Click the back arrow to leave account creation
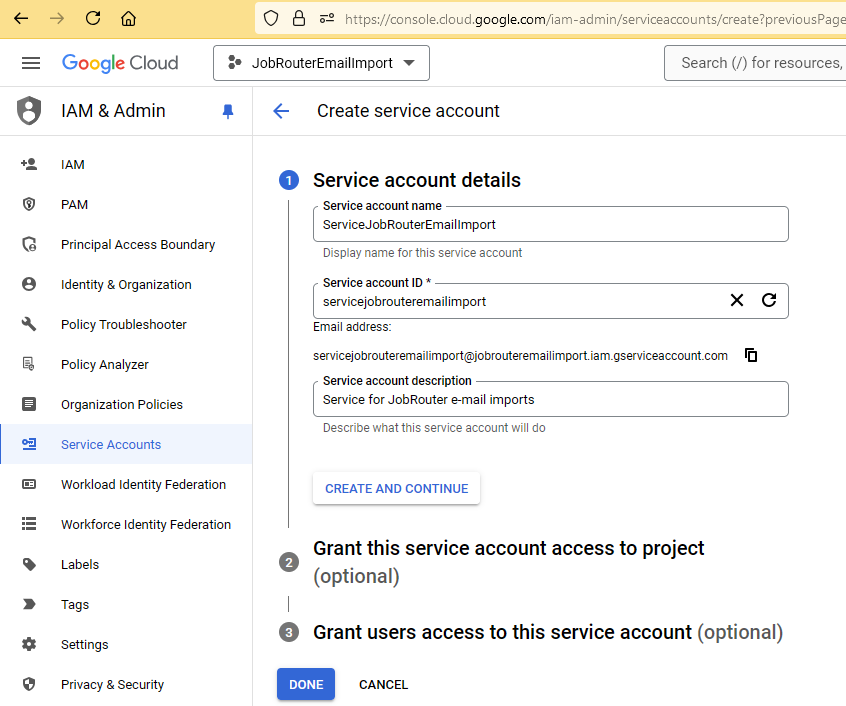This screenshot has height=706, width=846. pyautogui.click(x=281, y=111)
